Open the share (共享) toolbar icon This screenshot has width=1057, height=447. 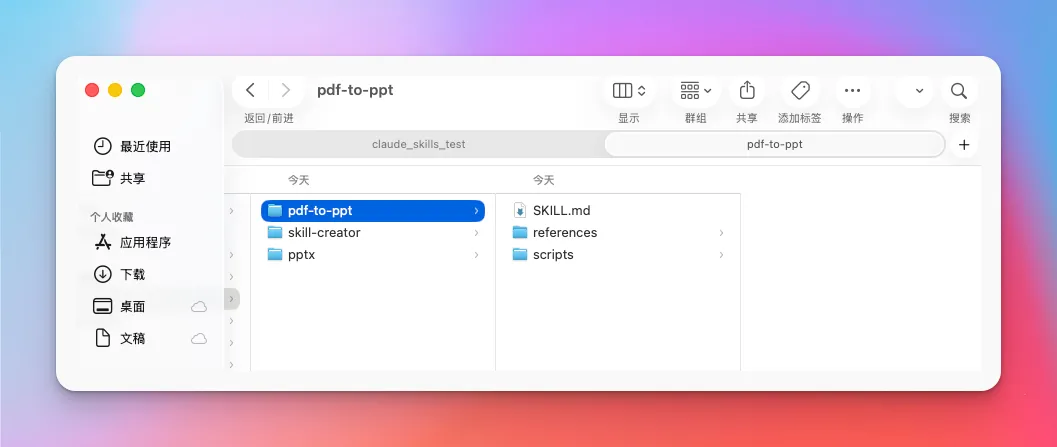(747, 91)
